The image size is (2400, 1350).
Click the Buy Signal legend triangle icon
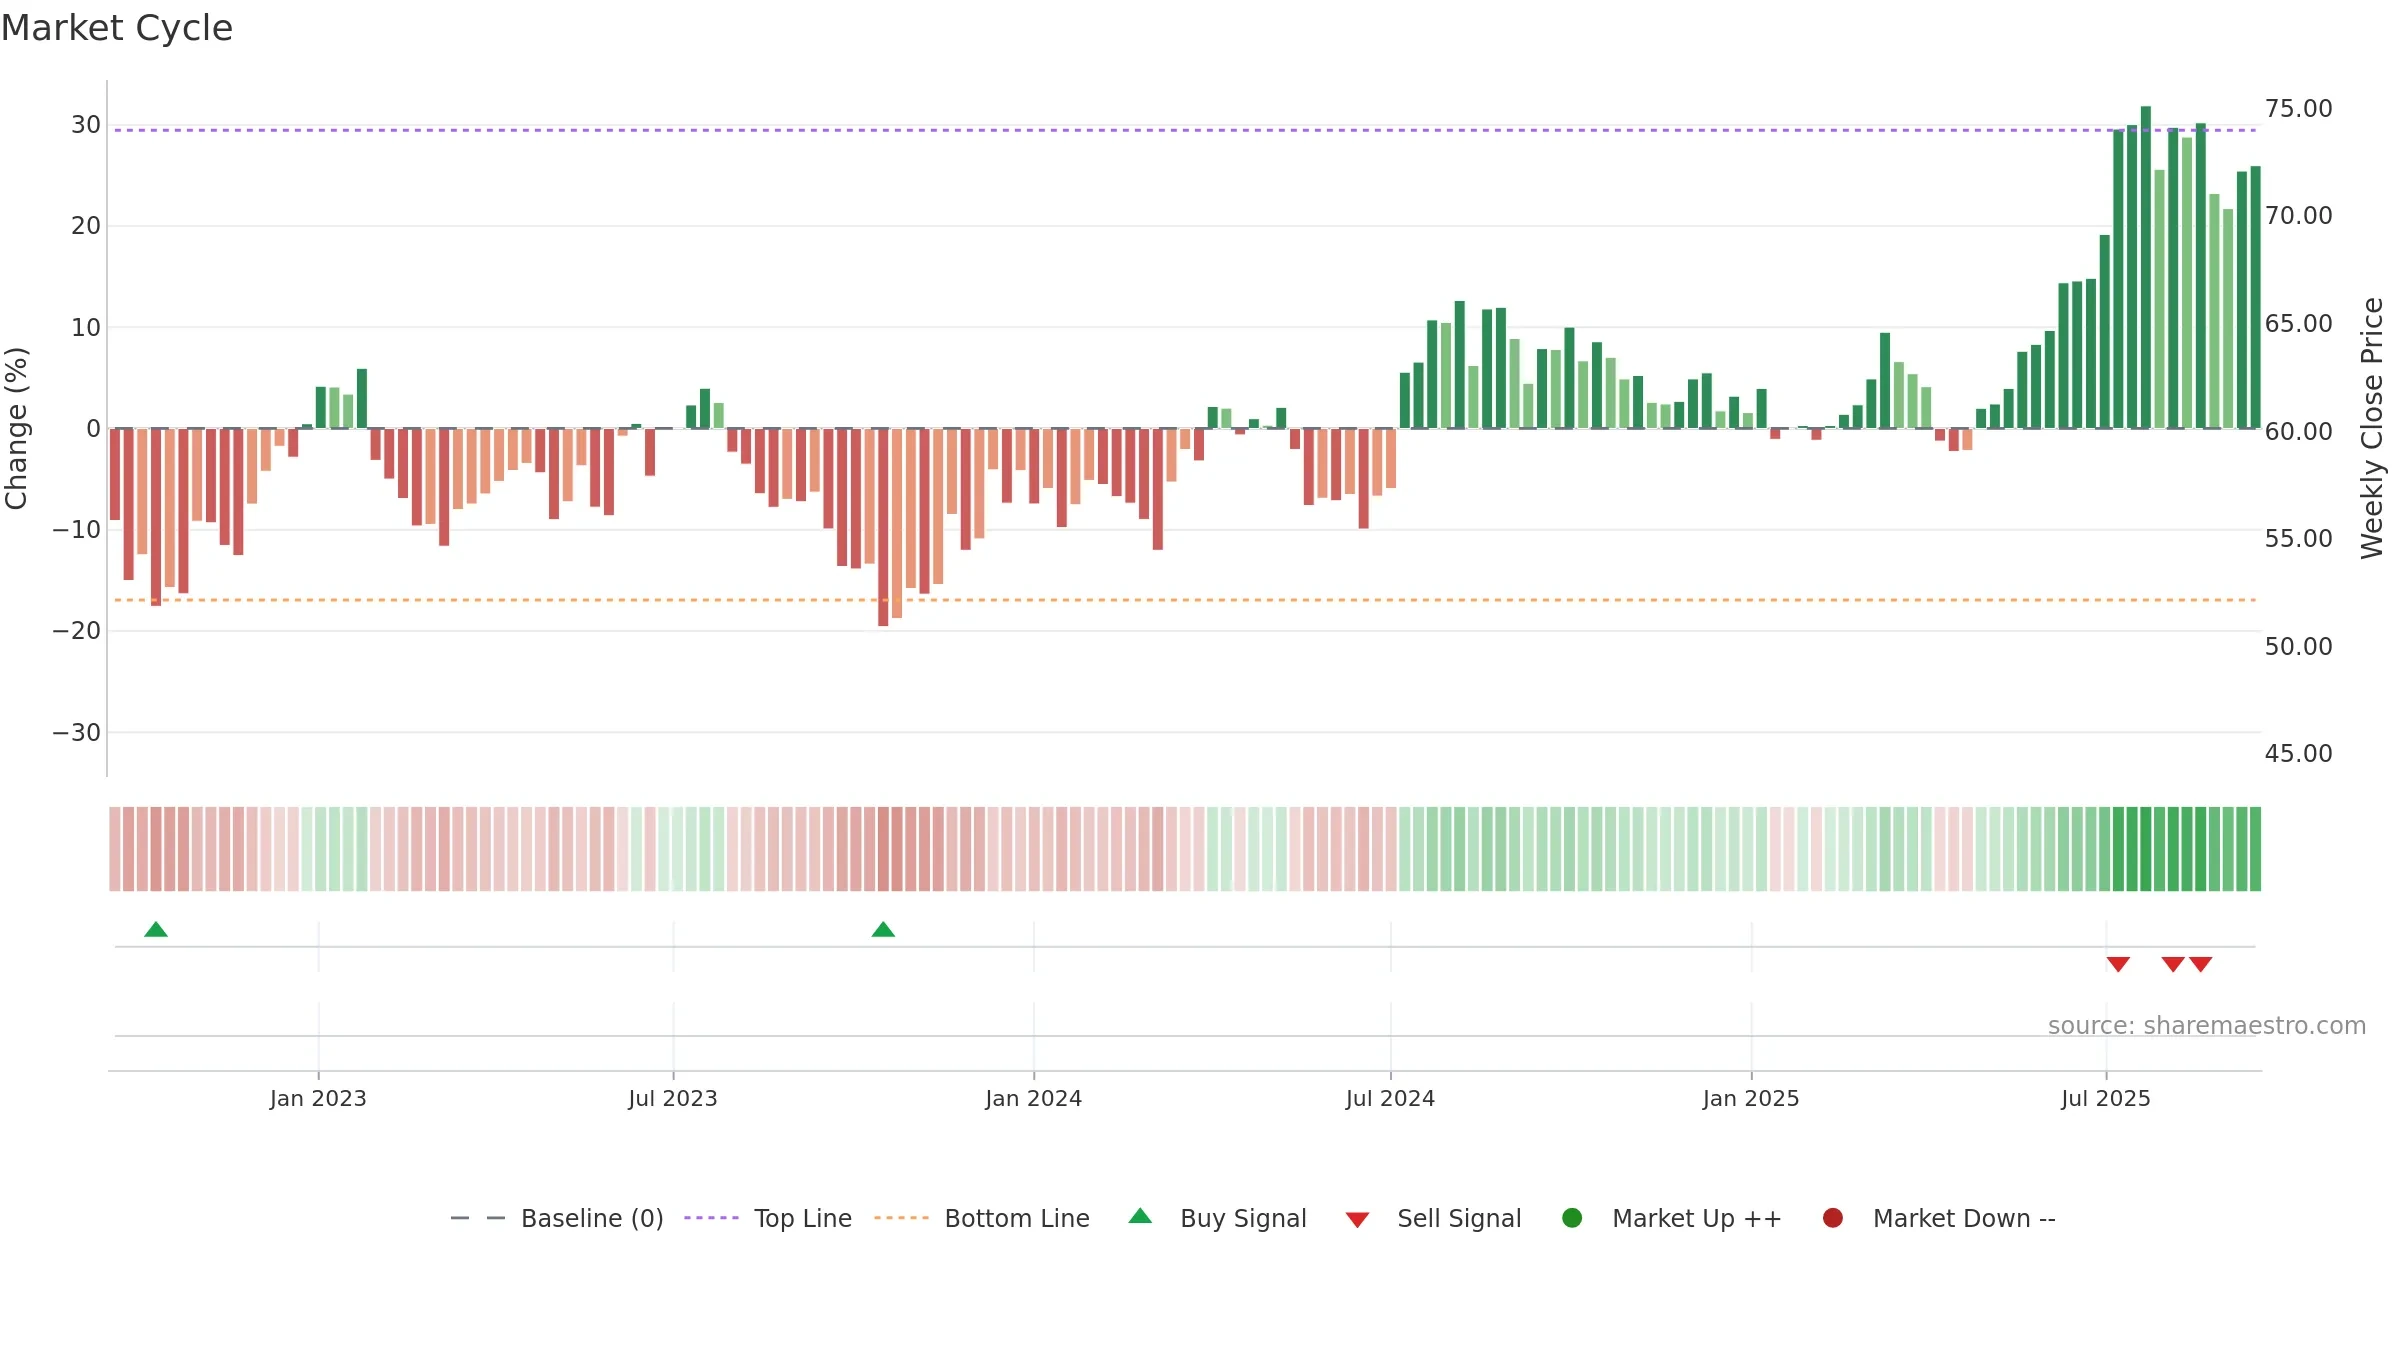[x=1140, y=1216]
